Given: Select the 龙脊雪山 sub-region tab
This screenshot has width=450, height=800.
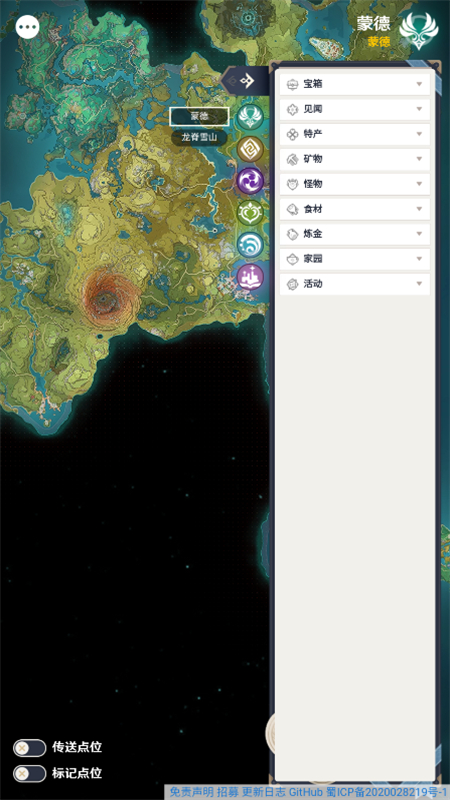Looking at the screenshot, I should (x=199, y=138).
